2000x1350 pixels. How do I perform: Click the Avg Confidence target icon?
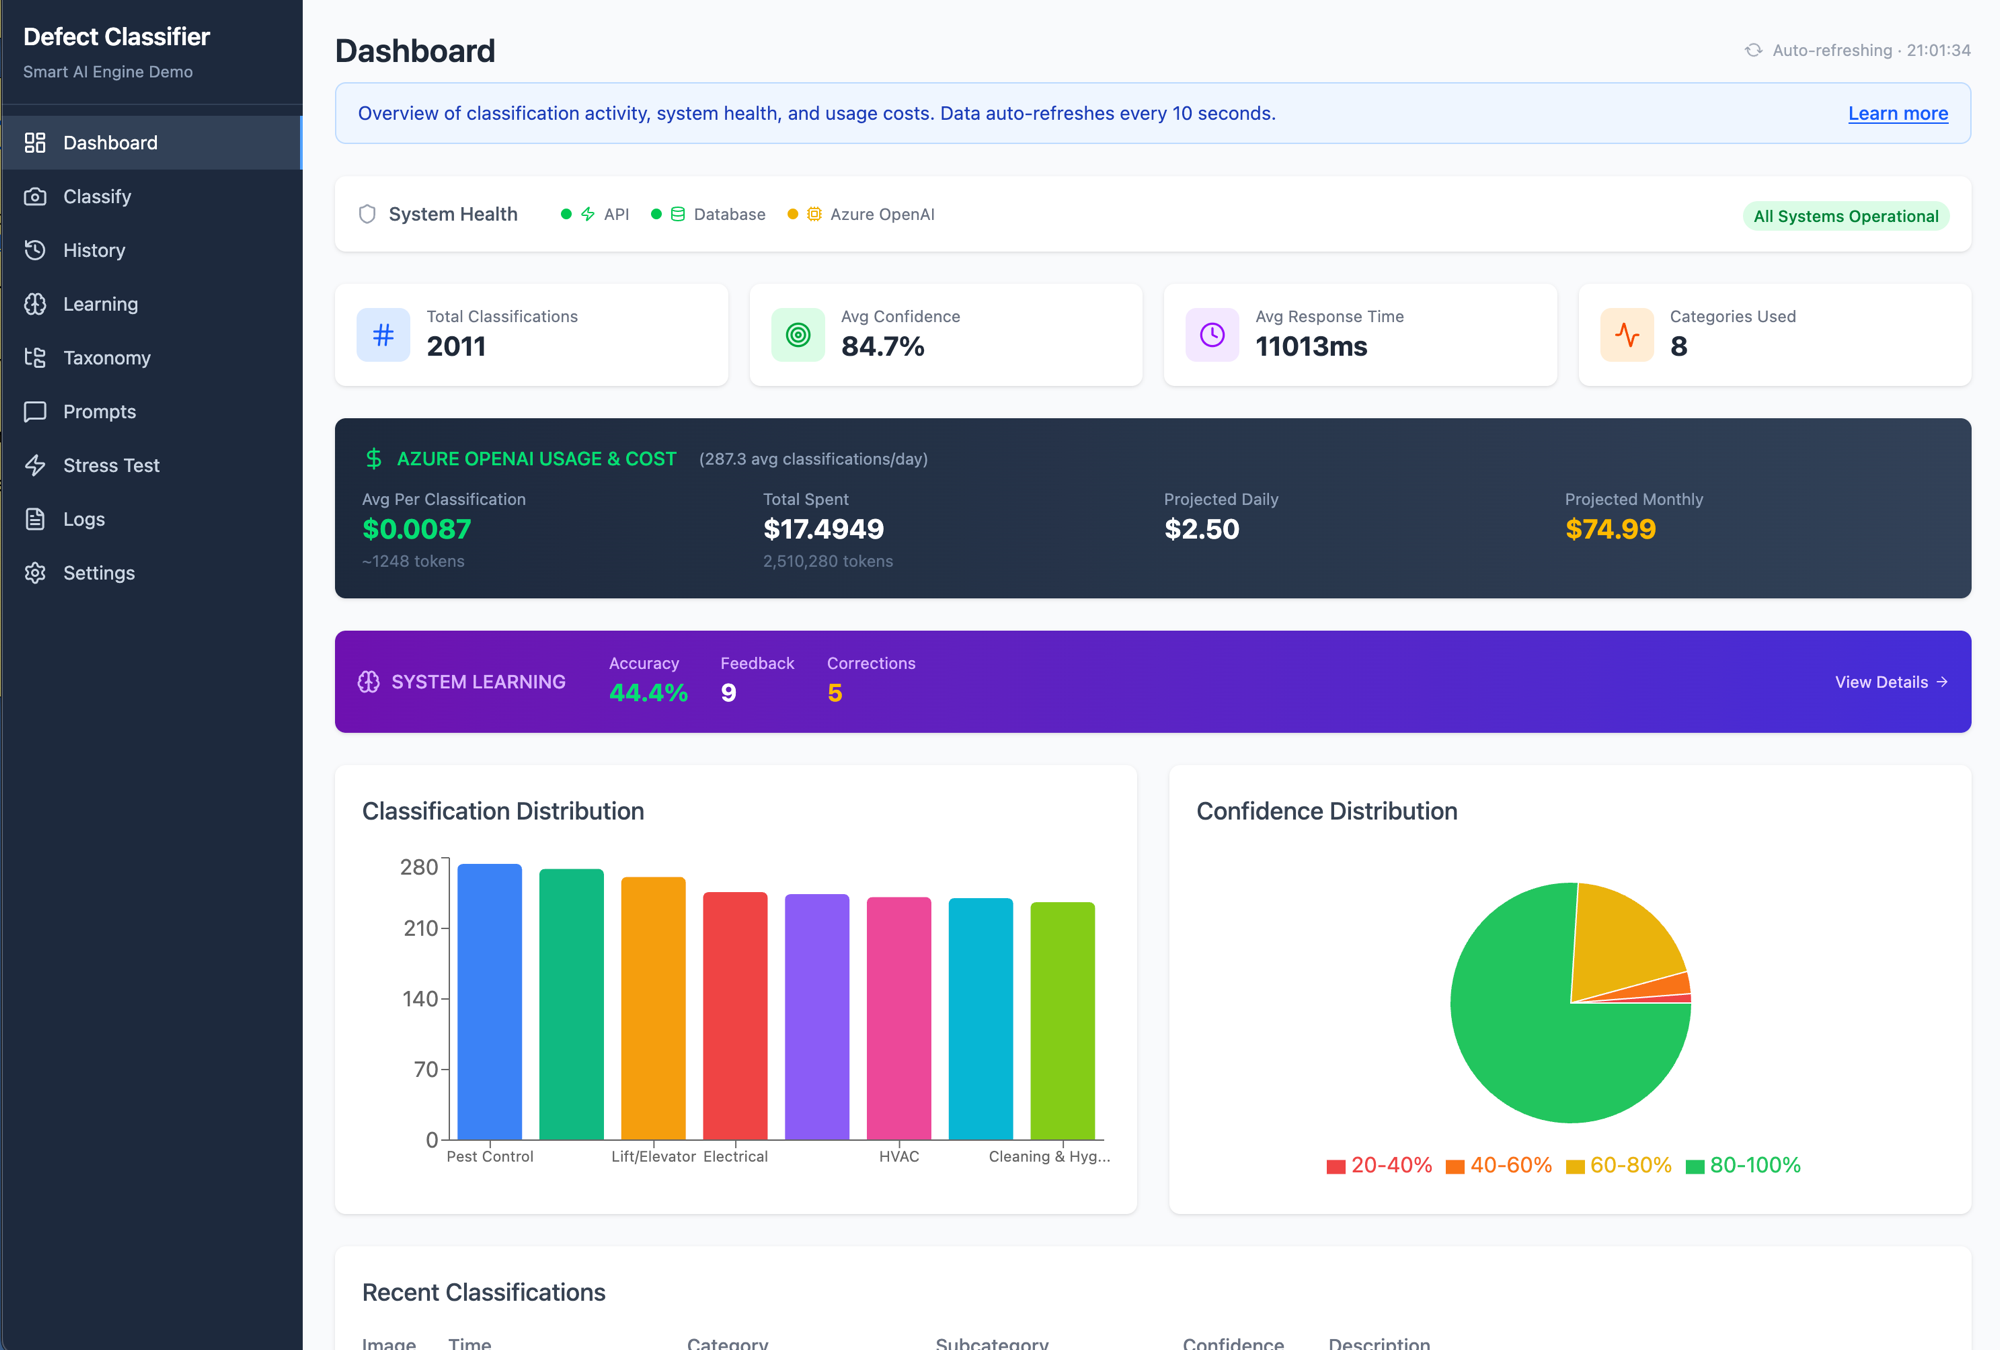click(798, 335)
